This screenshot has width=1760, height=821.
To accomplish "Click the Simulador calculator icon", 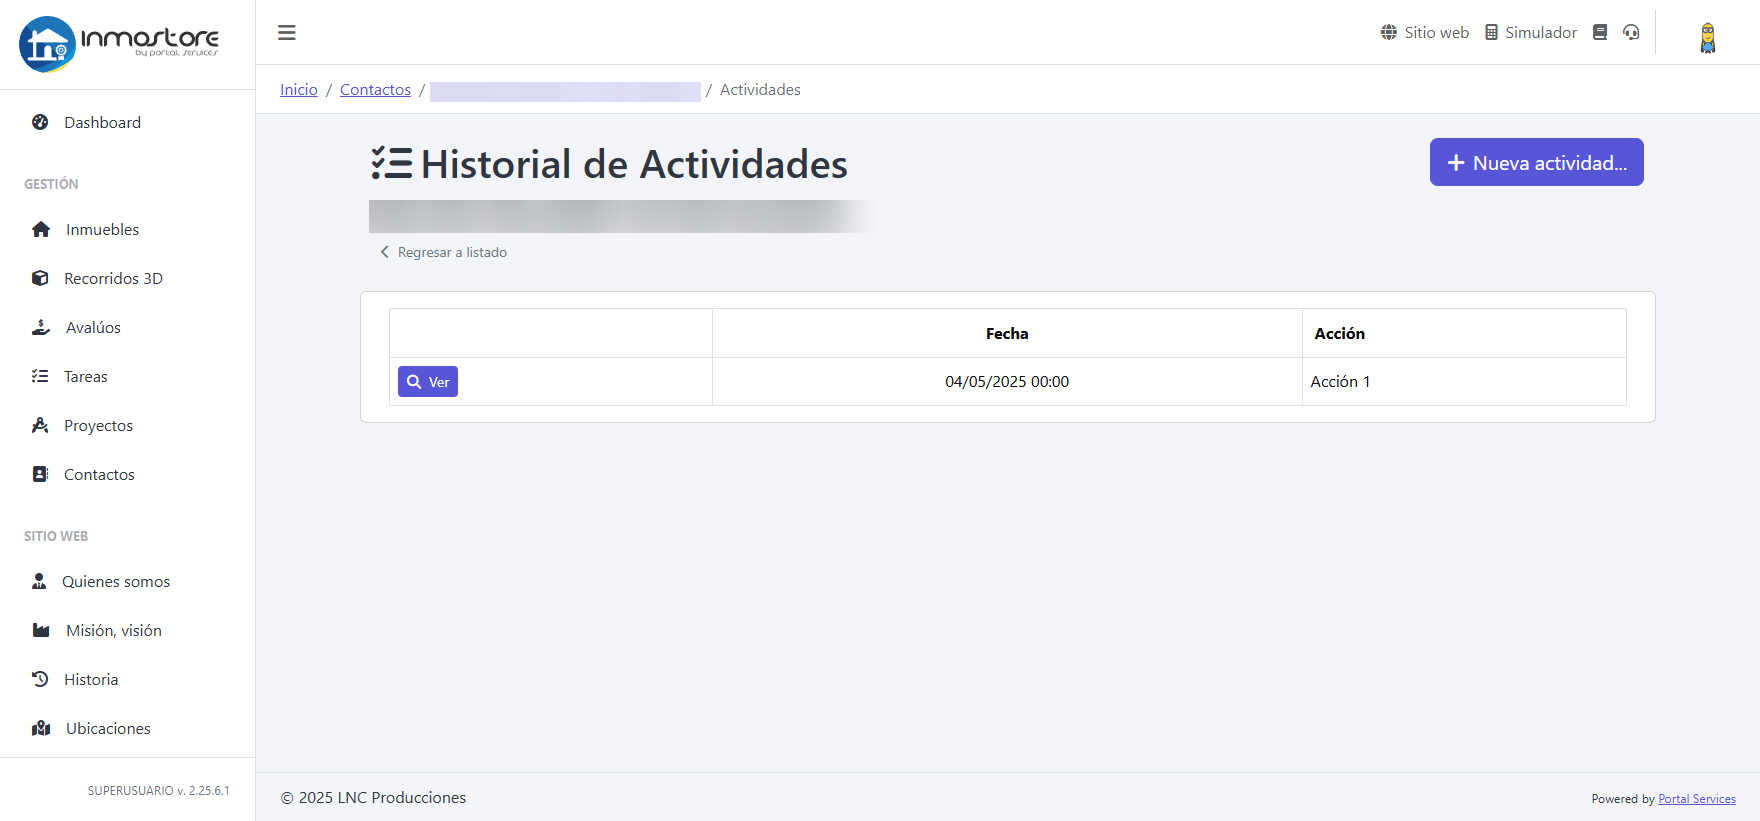I will coord(1491,32).
